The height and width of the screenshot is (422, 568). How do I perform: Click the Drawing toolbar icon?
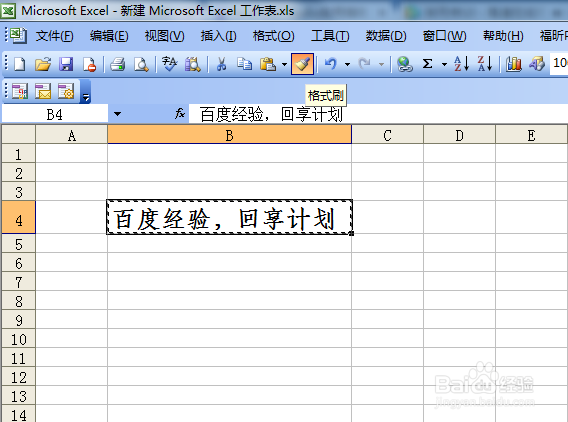[537, 64]
